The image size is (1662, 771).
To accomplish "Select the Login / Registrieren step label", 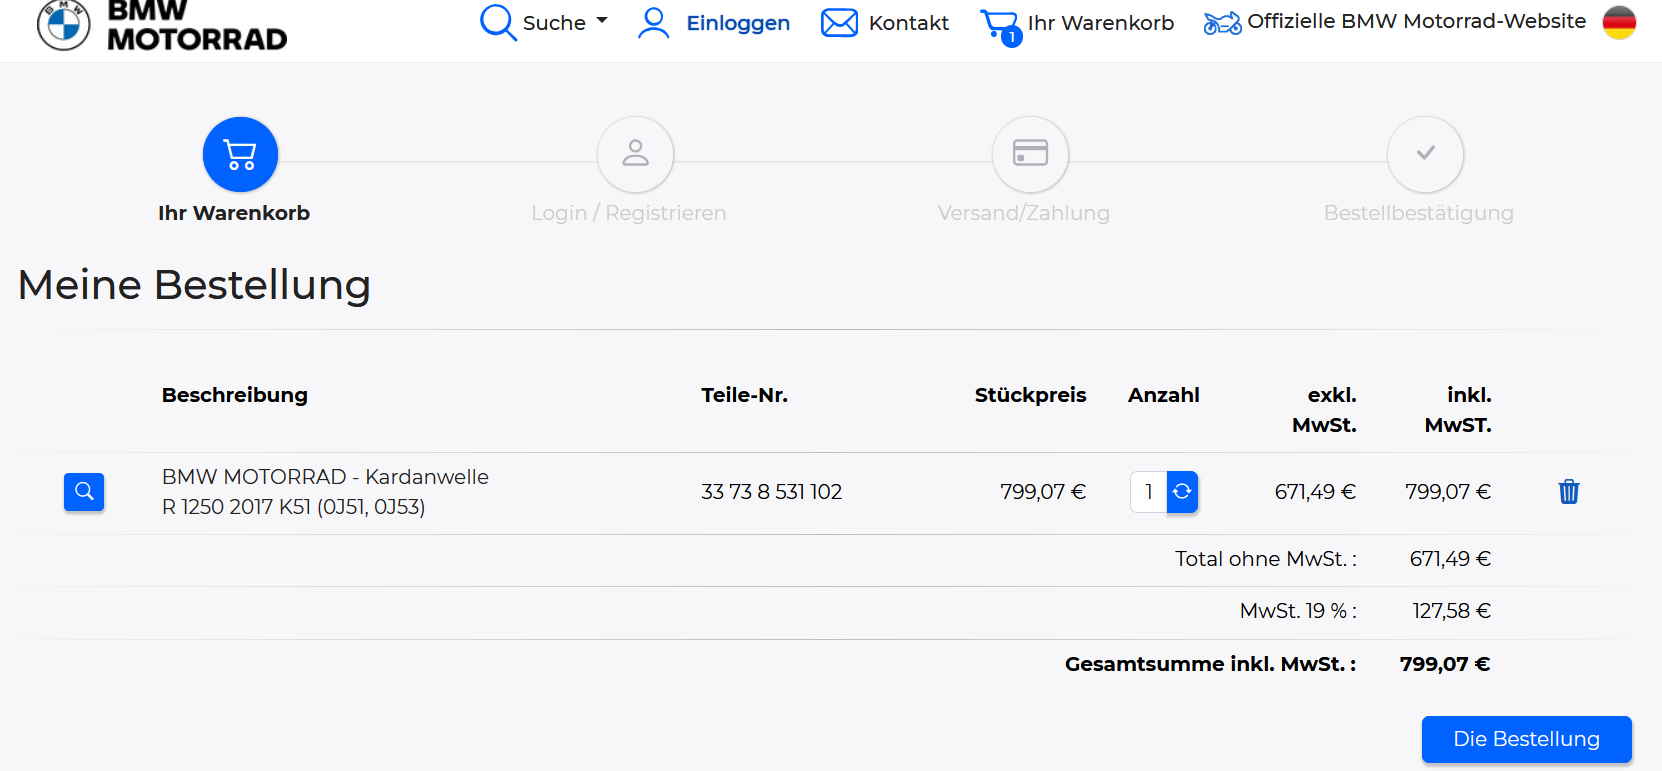I will pyautogui.click(x=629, y=213).
